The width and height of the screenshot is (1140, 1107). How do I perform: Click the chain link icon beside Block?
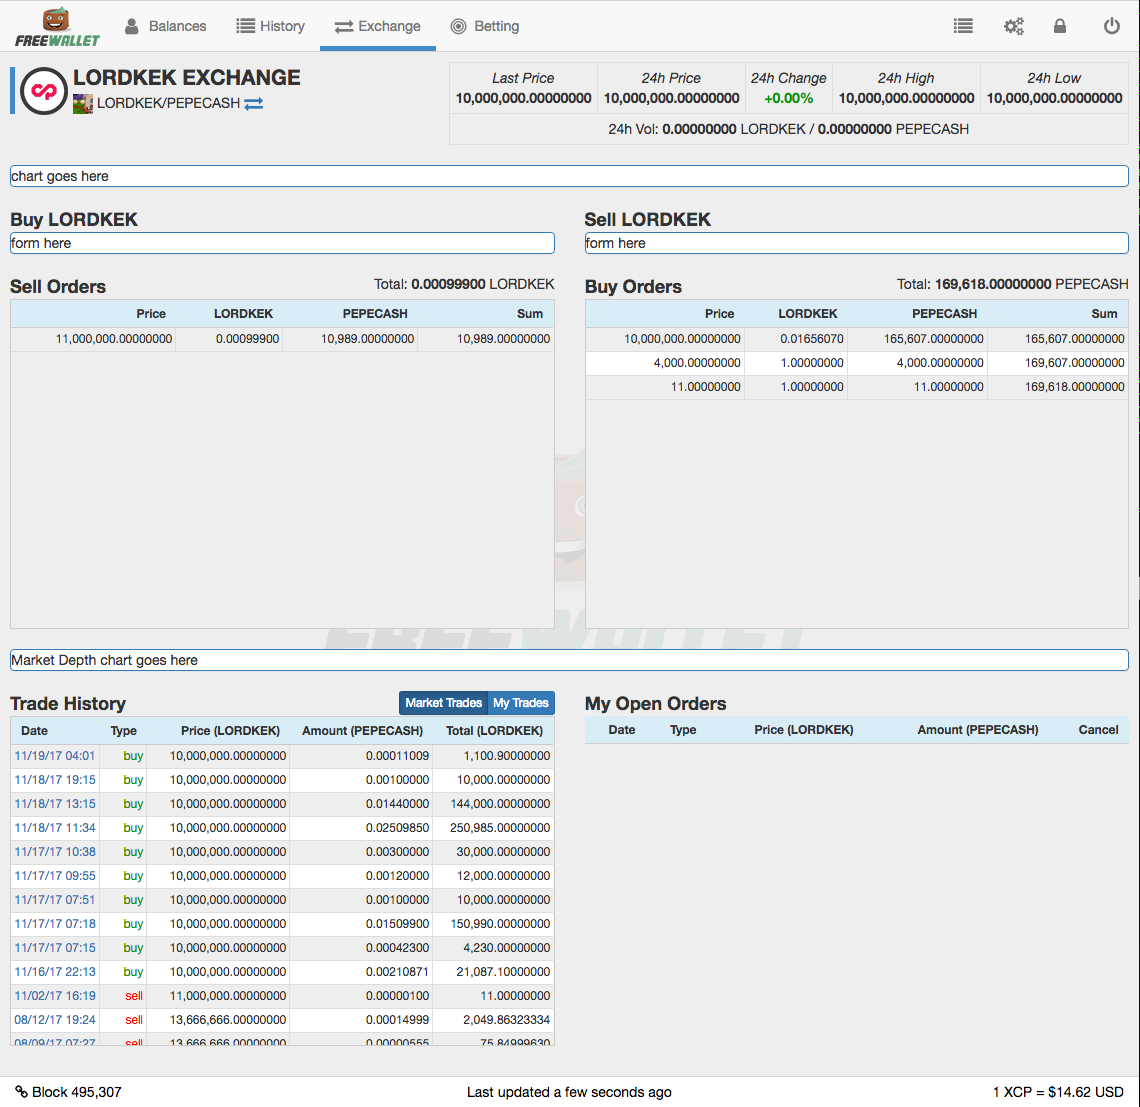pos(21,1092)
